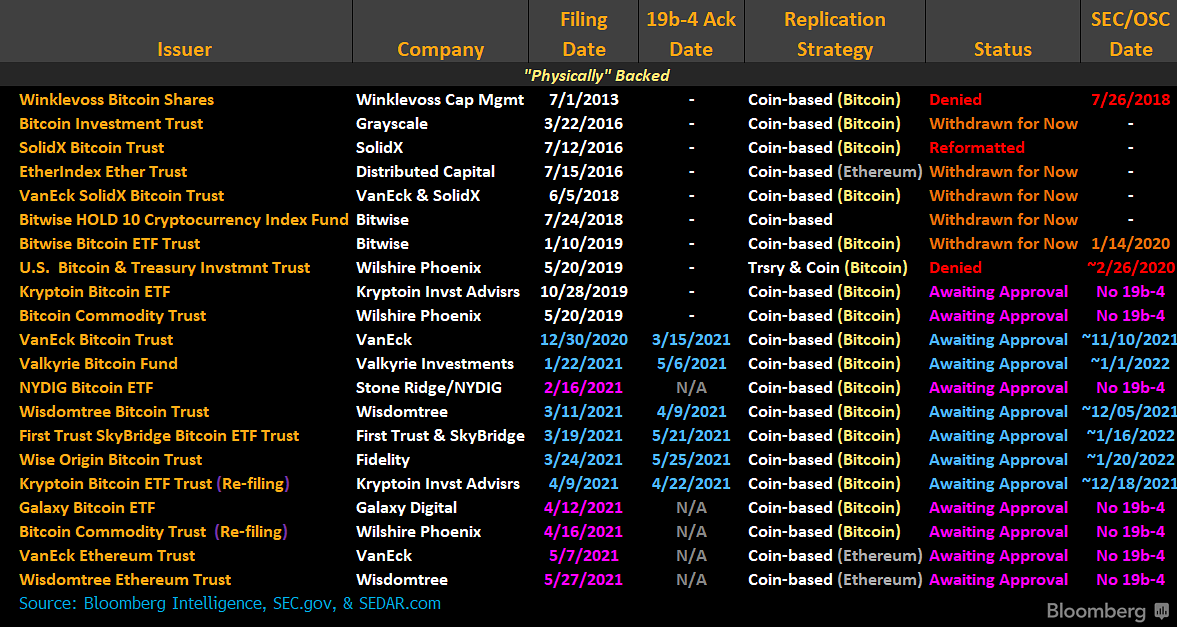The height and width of the screenshot is (627, 1177).
Task: Click the 2/16/2021 filing date
Action: pyautogui.click(x=584, y=387)
